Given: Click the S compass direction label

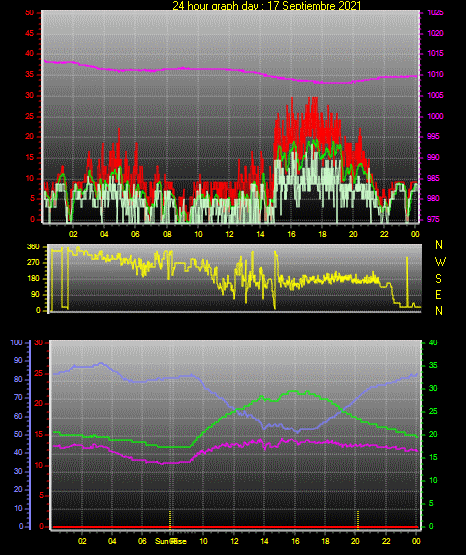Looking at the screenshot, I should pyautogui.click(x=438, y=279).
